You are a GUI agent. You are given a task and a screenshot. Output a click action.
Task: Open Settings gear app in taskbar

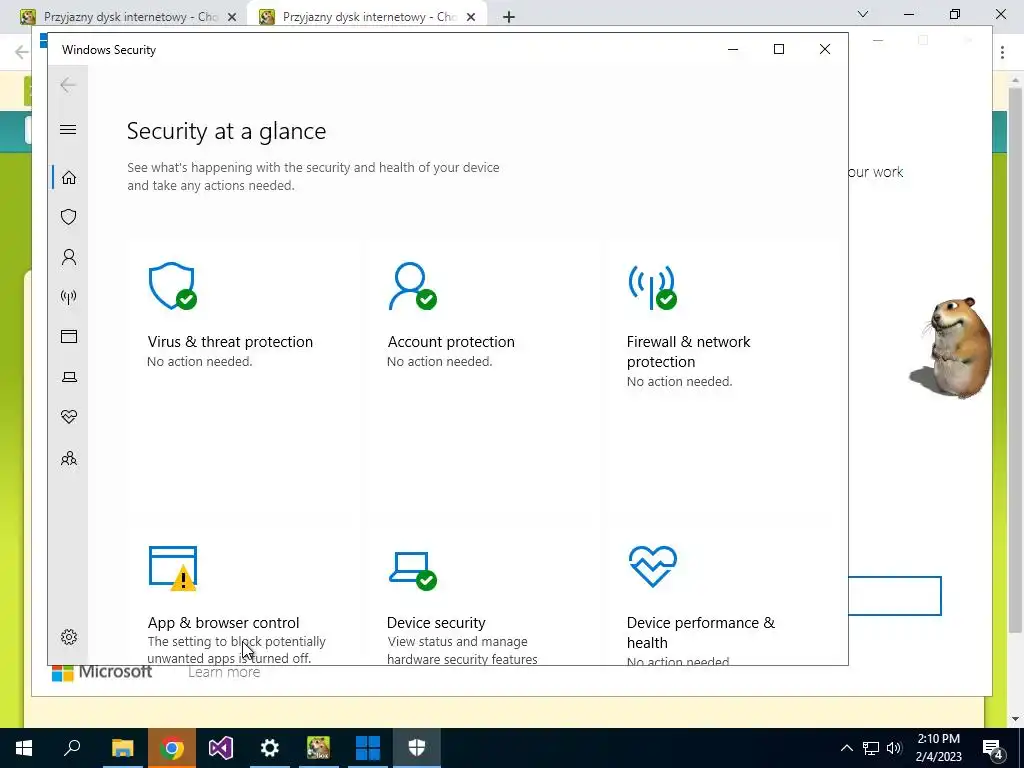pos(269,748)
